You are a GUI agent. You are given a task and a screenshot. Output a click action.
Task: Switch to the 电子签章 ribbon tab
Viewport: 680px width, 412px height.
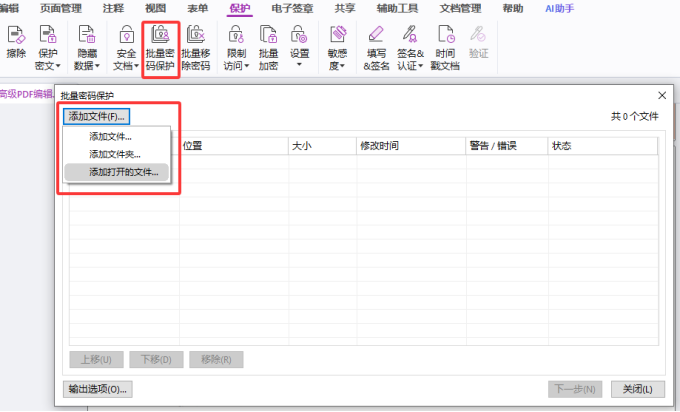[292, 8]
